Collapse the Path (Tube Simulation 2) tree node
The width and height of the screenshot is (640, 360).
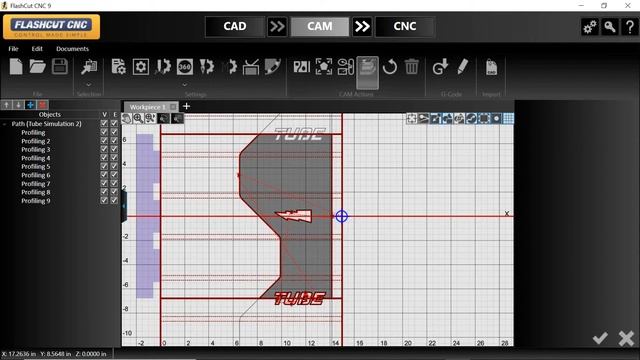tap(4, 124)
